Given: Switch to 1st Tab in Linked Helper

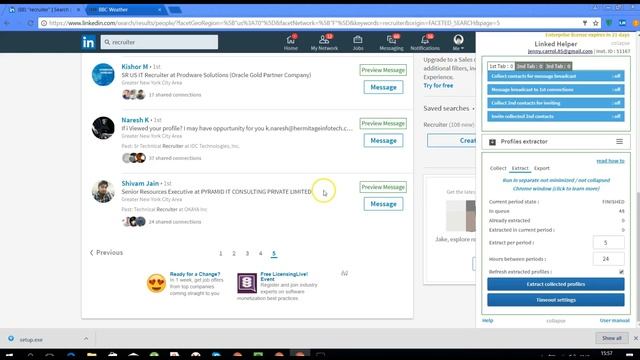Looking at the screenshot, I should coord(501,66).
